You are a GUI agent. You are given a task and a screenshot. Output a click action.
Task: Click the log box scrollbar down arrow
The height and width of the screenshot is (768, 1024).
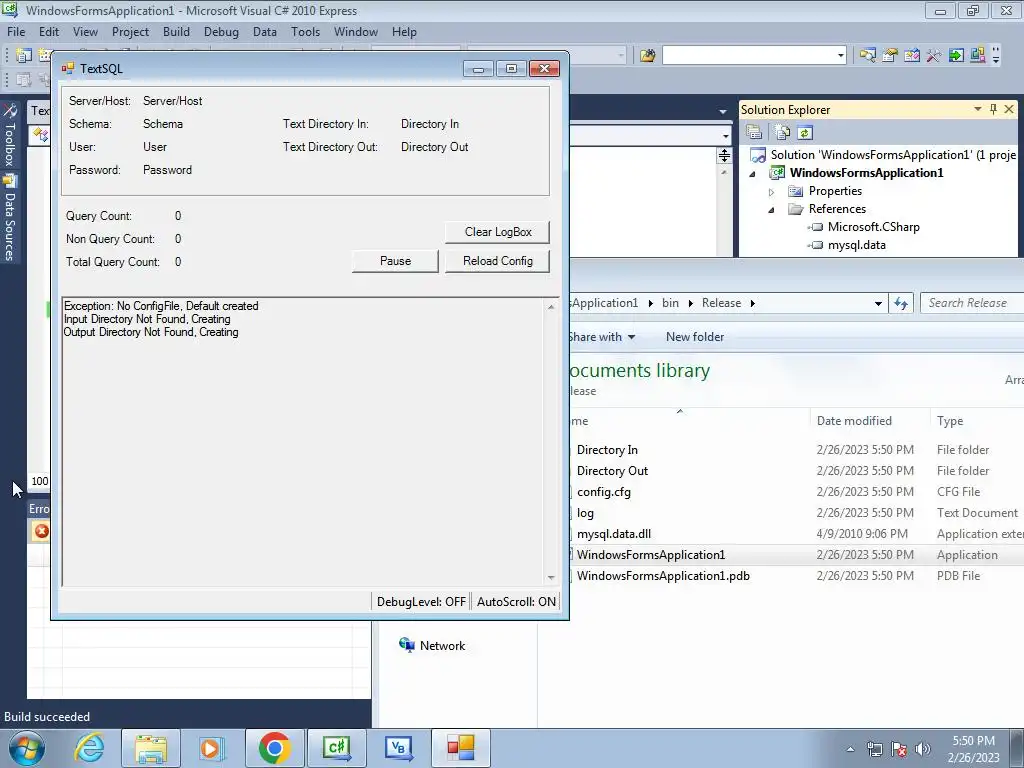click(x=551, y=578)
